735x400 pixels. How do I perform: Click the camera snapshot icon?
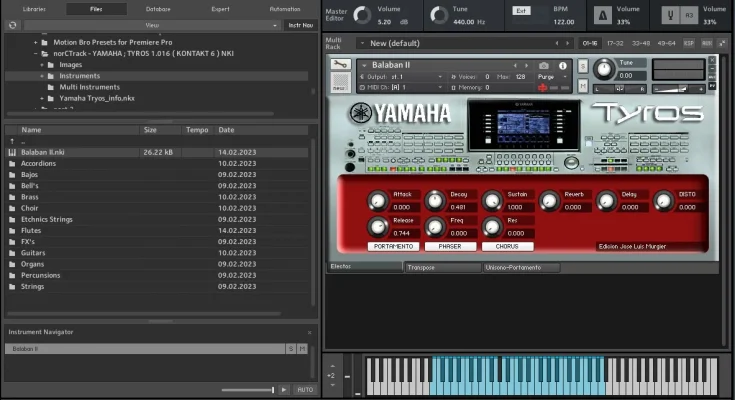[x=544, y=65]
